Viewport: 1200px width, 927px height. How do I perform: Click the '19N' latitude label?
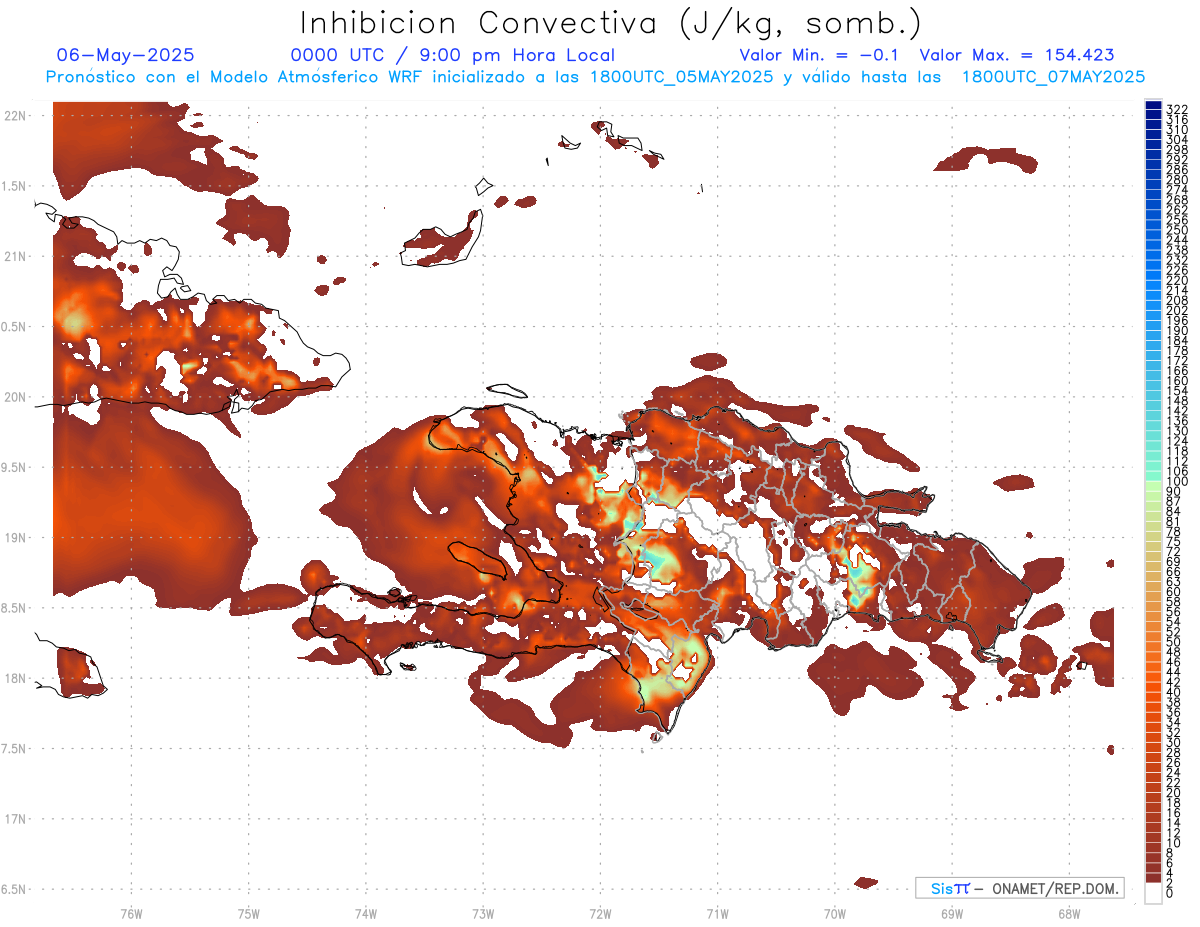tap(15, 537)
